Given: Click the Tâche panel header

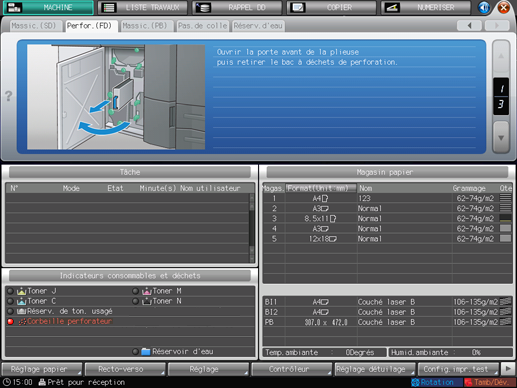Looking at the screenshot, I should (x=130, y=172).
